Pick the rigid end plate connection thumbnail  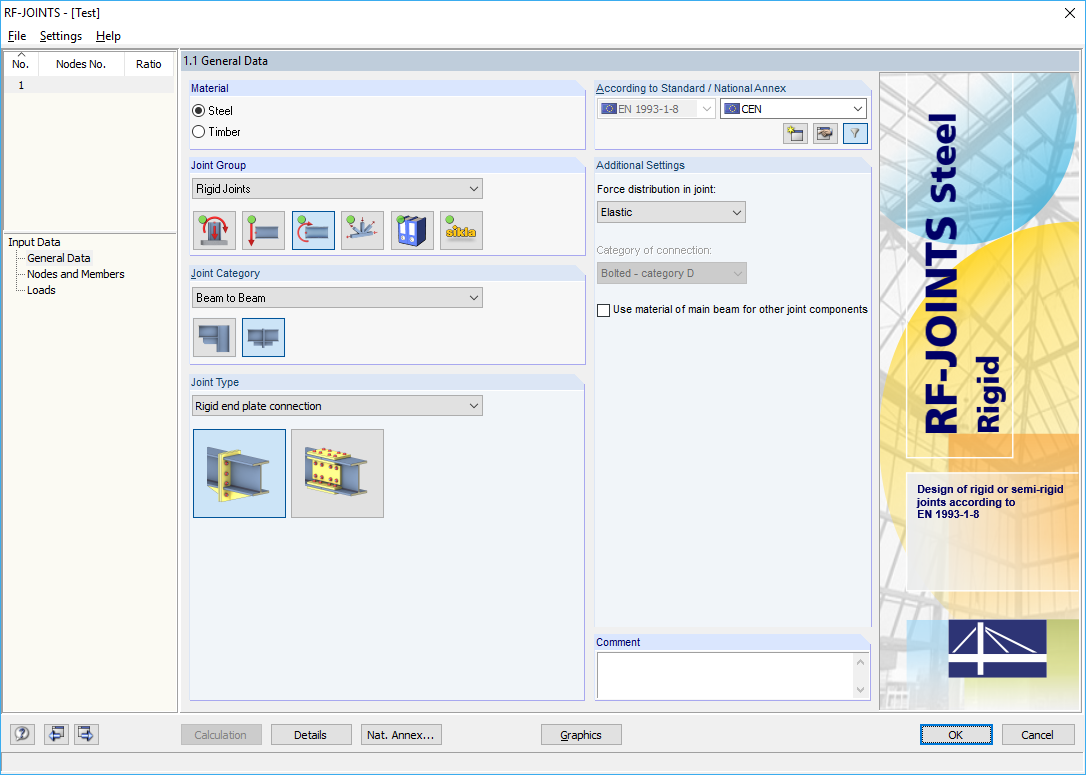(240, 474)
